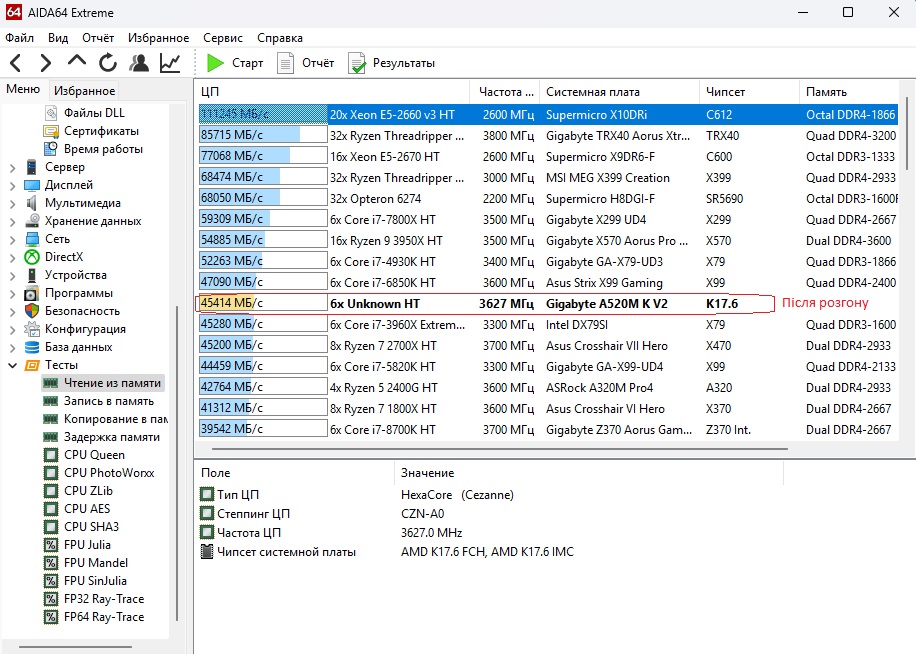Go back with the left arrow toolbar icon
Viewport: 916px width, 654px height.
coord(16,62)
